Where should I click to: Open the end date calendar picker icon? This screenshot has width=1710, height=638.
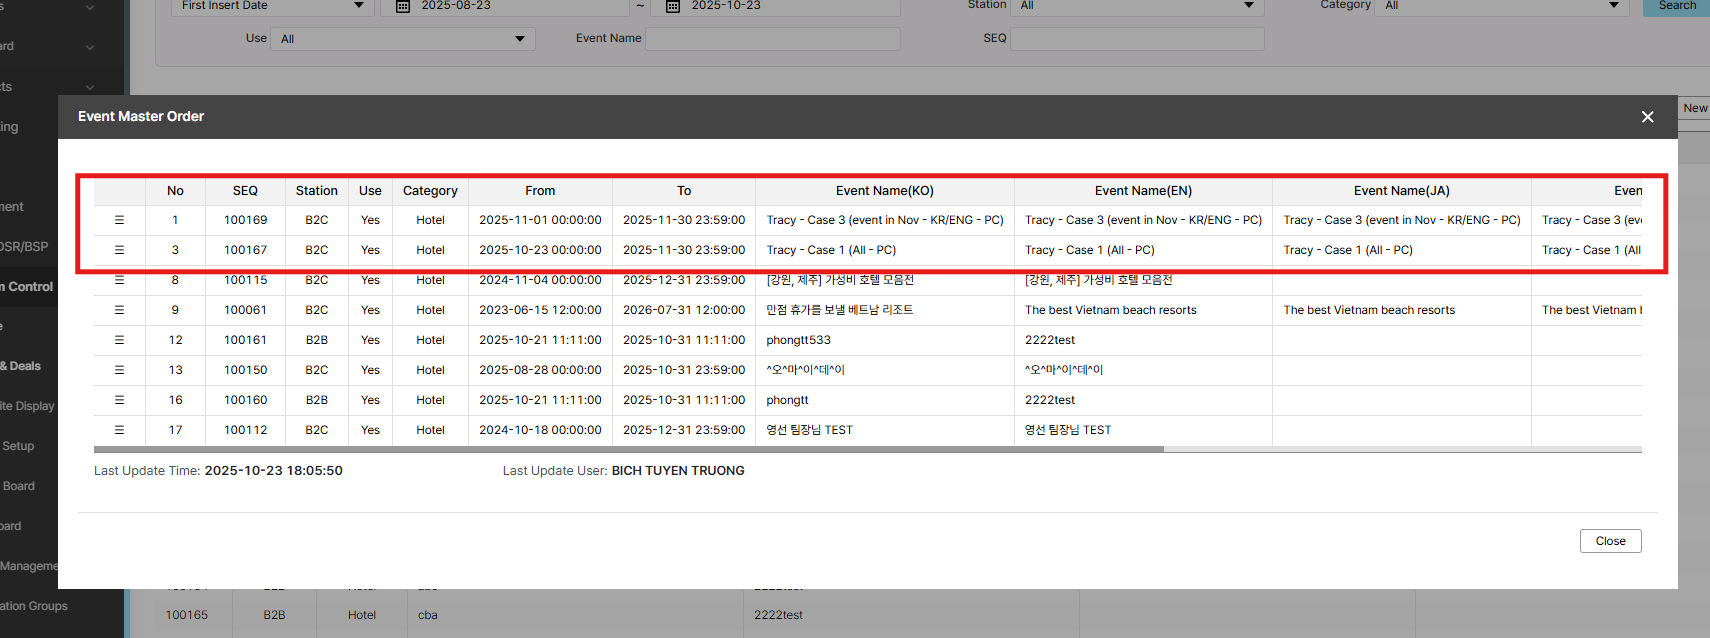pyautogui.click(x=673, y=6)
